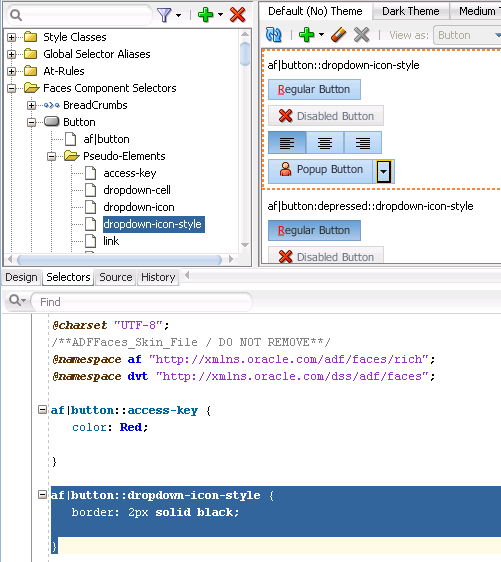Click the first Regular Button preview
The width and height of the screenshot is (501, 562).
click(314, 90)
